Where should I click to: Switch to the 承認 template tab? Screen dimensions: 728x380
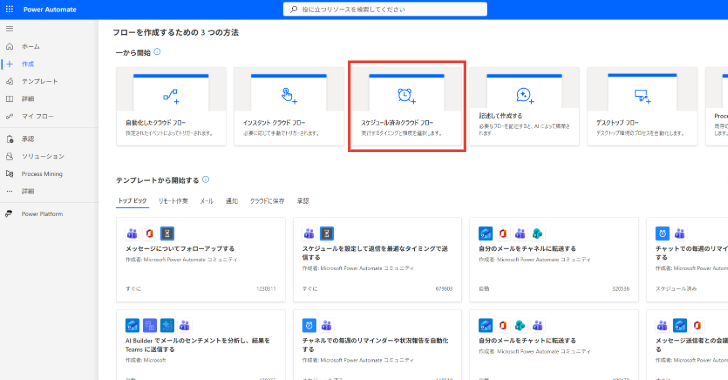(303, 201)
